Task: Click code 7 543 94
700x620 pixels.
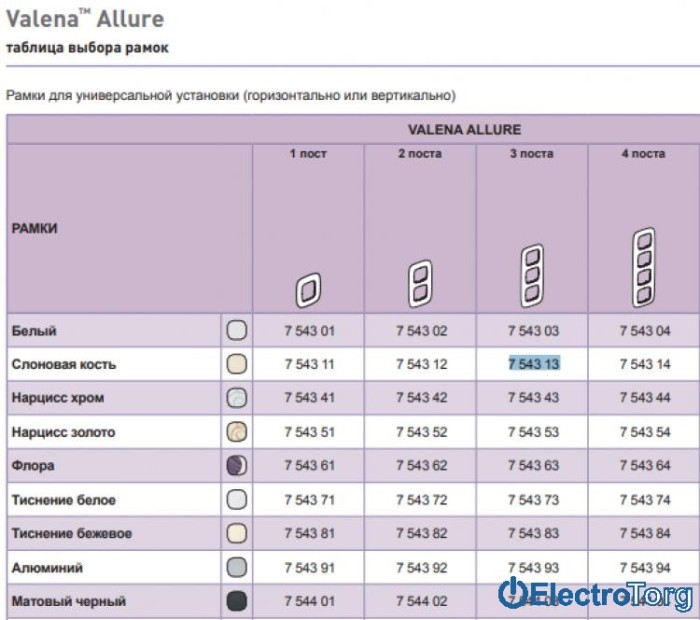Action: click(645, 567)
